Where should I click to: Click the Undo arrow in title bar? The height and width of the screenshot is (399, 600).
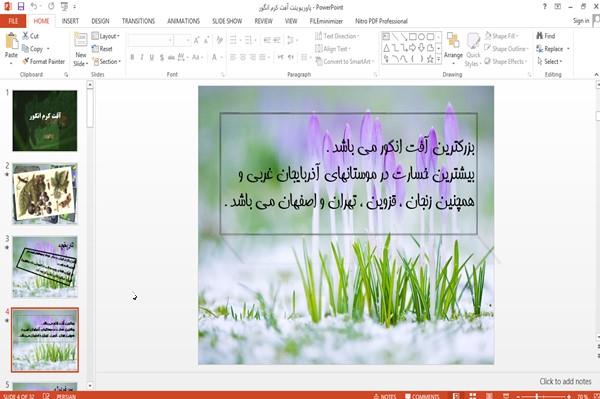tap(34, 6)
